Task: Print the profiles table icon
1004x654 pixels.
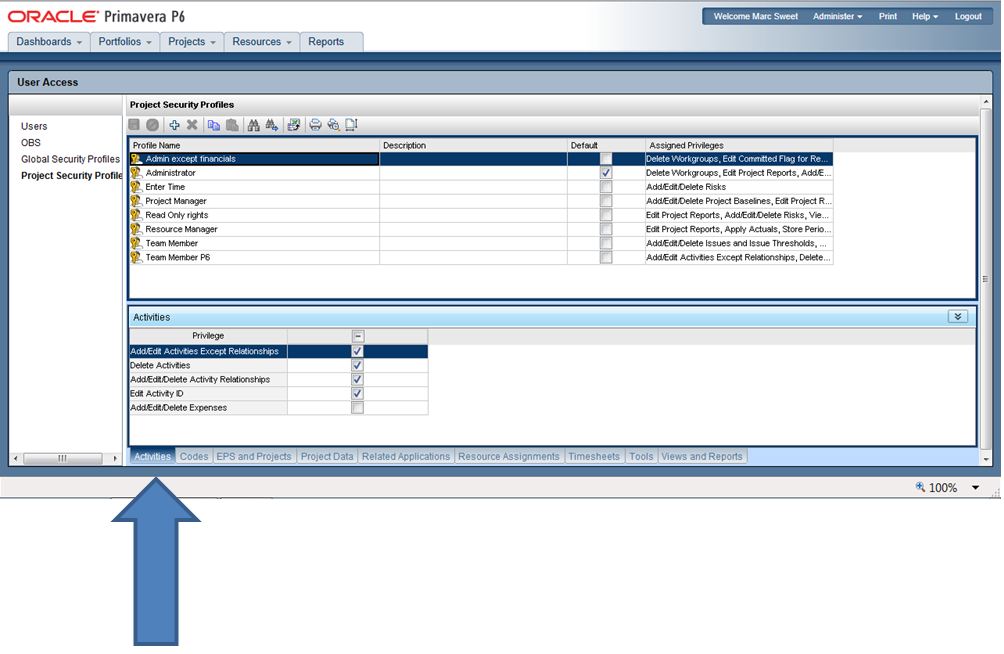Action: [315, 125]
